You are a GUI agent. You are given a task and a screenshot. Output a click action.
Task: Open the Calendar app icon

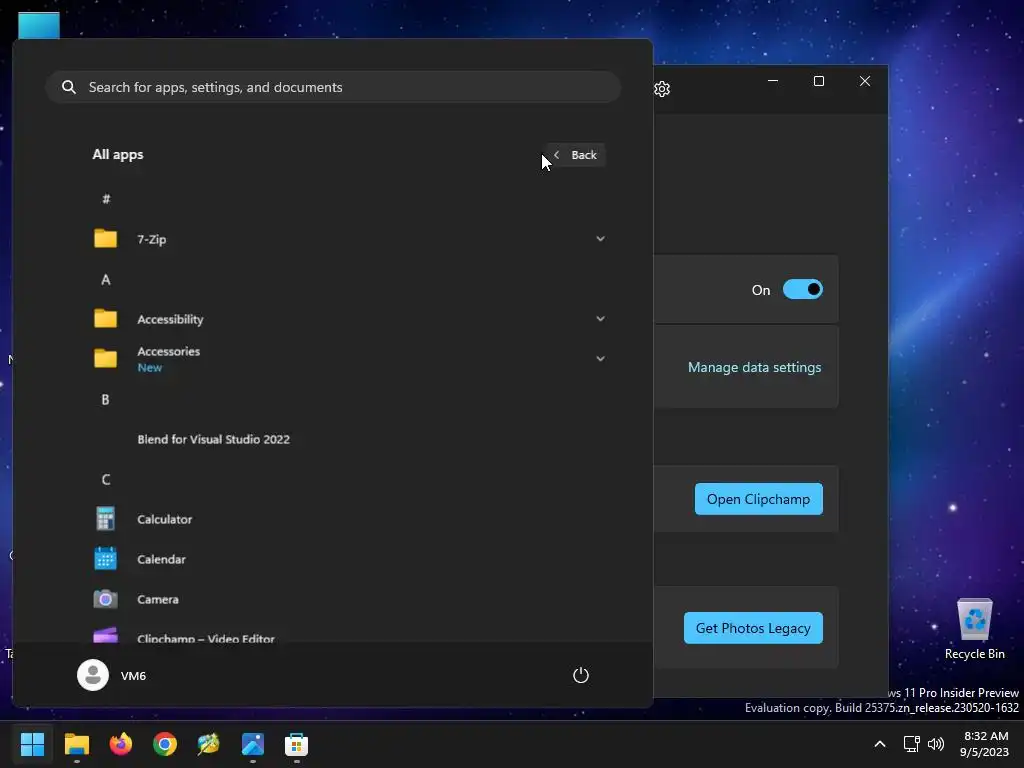pyautogui.click(x=105, y=559)
